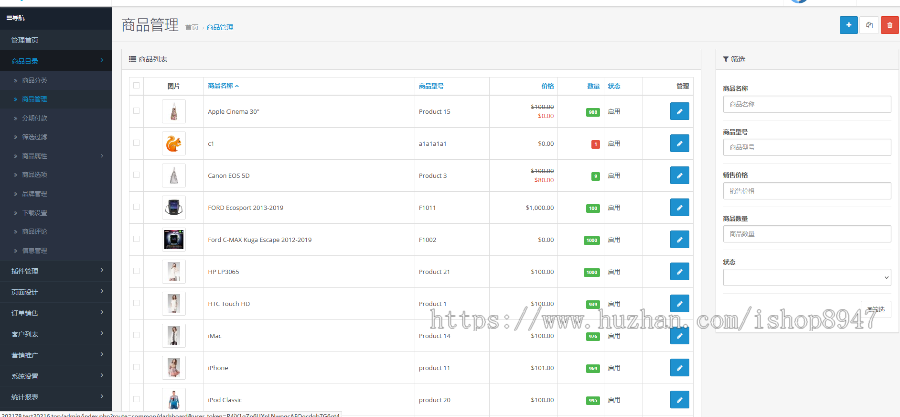900x417 pixels.
Task: Toggle the select-all checkbox in table header
Action: pyautogui.click(x=136, y=85)
